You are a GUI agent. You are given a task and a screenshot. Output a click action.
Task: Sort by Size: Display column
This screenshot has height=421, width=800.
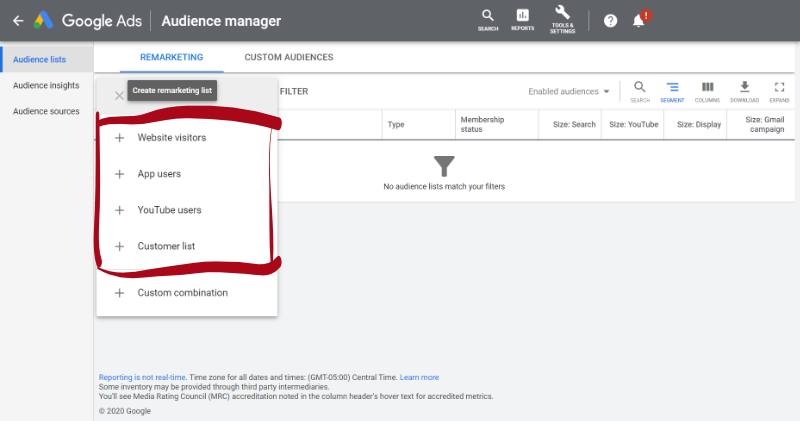pyautogui.click(x=699, y=125)
